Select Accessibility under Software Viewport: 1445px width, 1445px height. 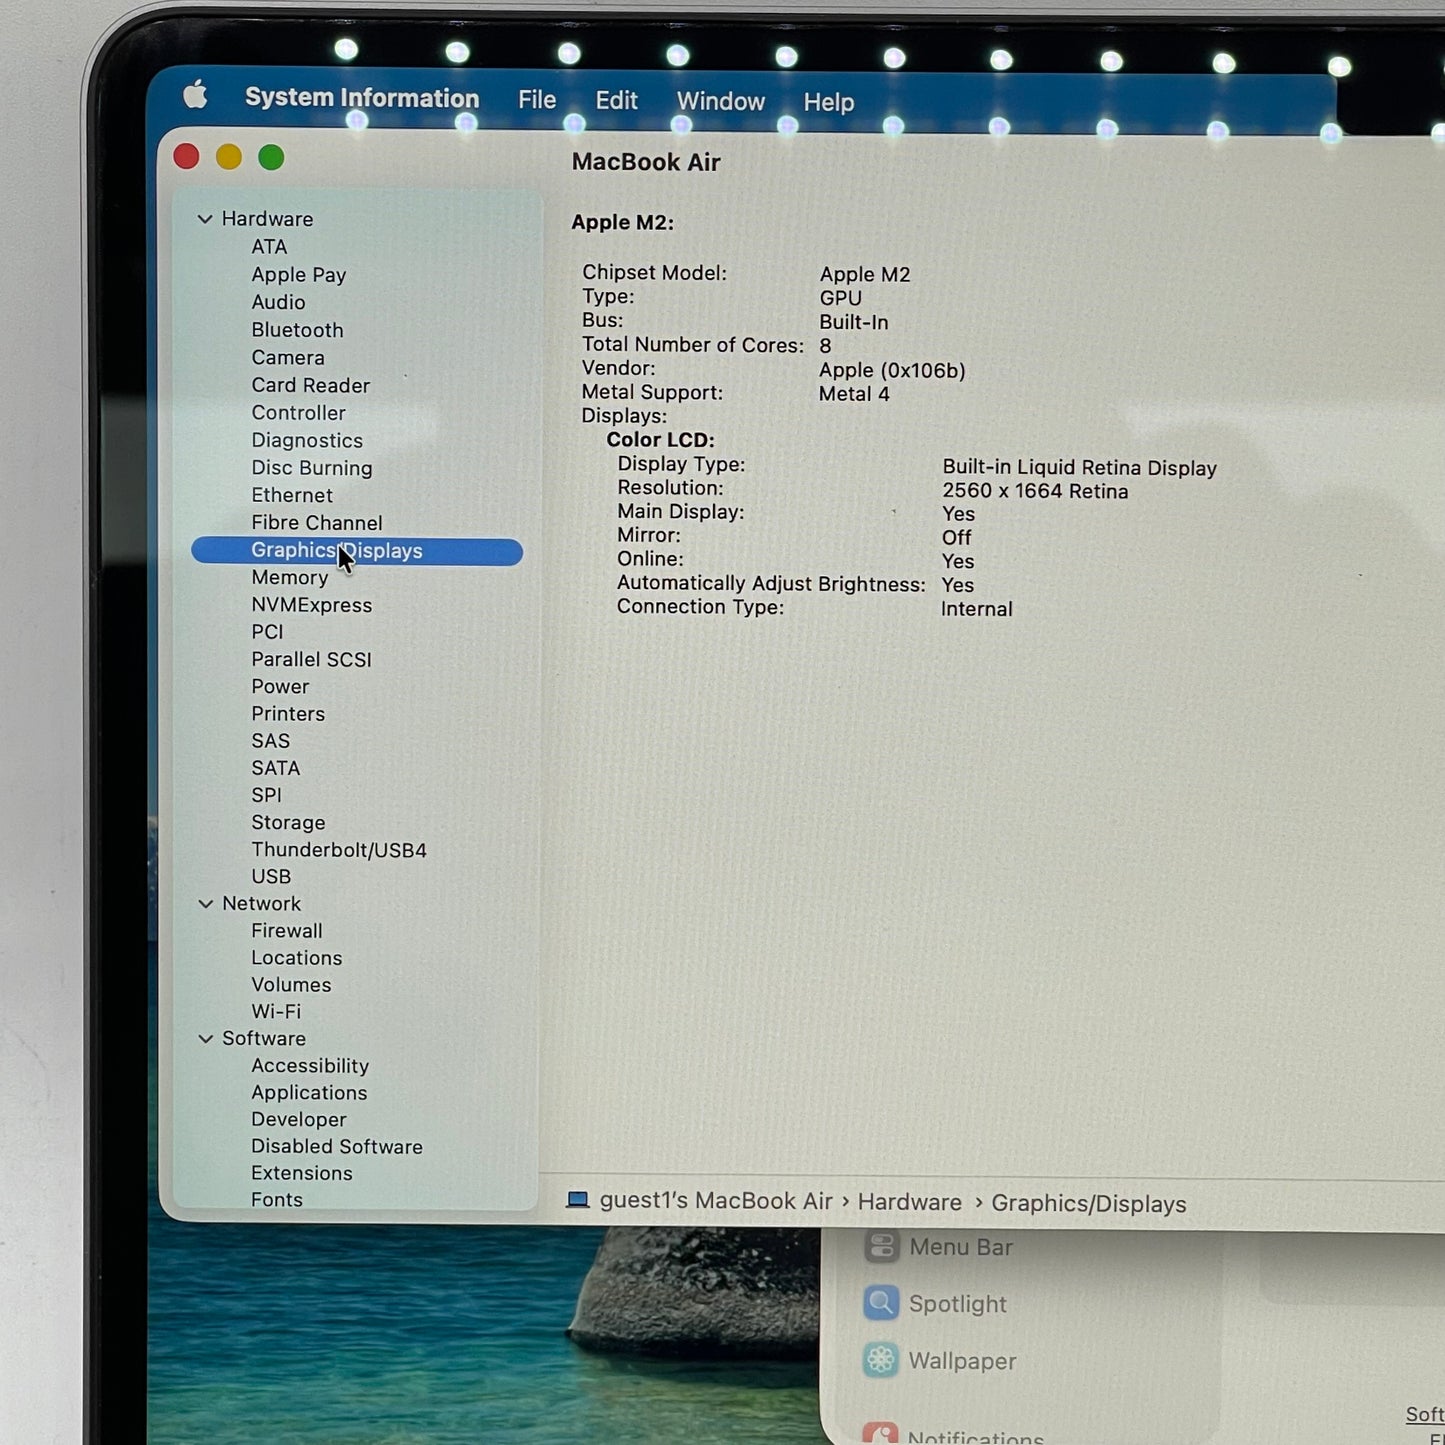coord(310,1066)
